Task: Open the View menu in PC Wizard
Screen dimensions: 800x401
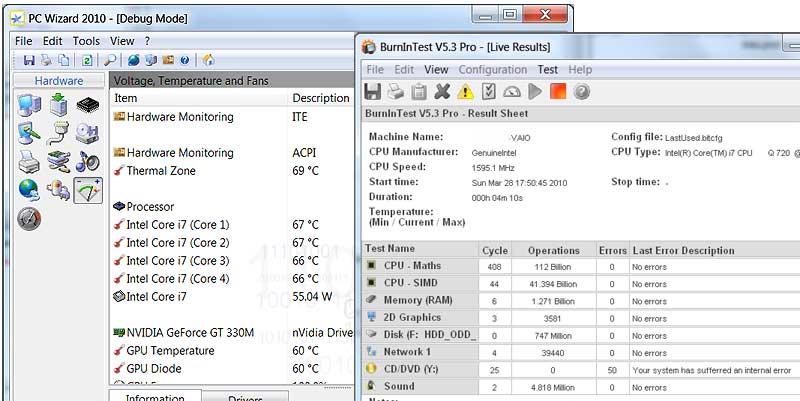Action: [x=122, y=41]
